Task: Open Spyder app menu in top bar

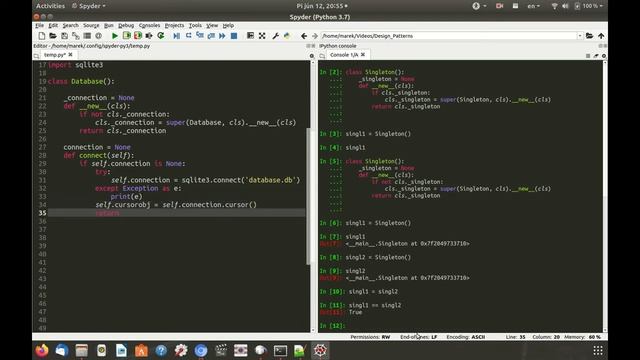Action: pyautogui.click(x=89, y=6)
